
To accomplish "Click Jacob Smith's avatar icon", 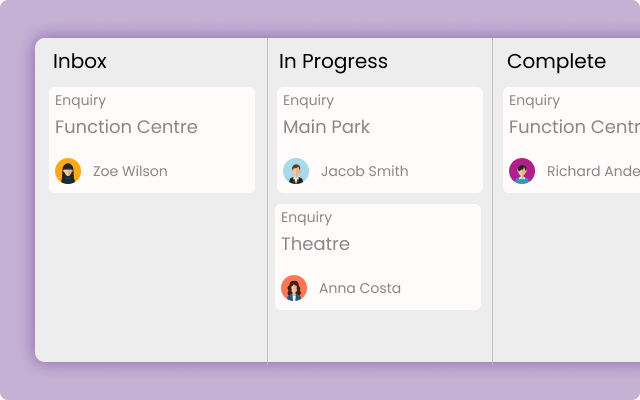I will (296, 171).
